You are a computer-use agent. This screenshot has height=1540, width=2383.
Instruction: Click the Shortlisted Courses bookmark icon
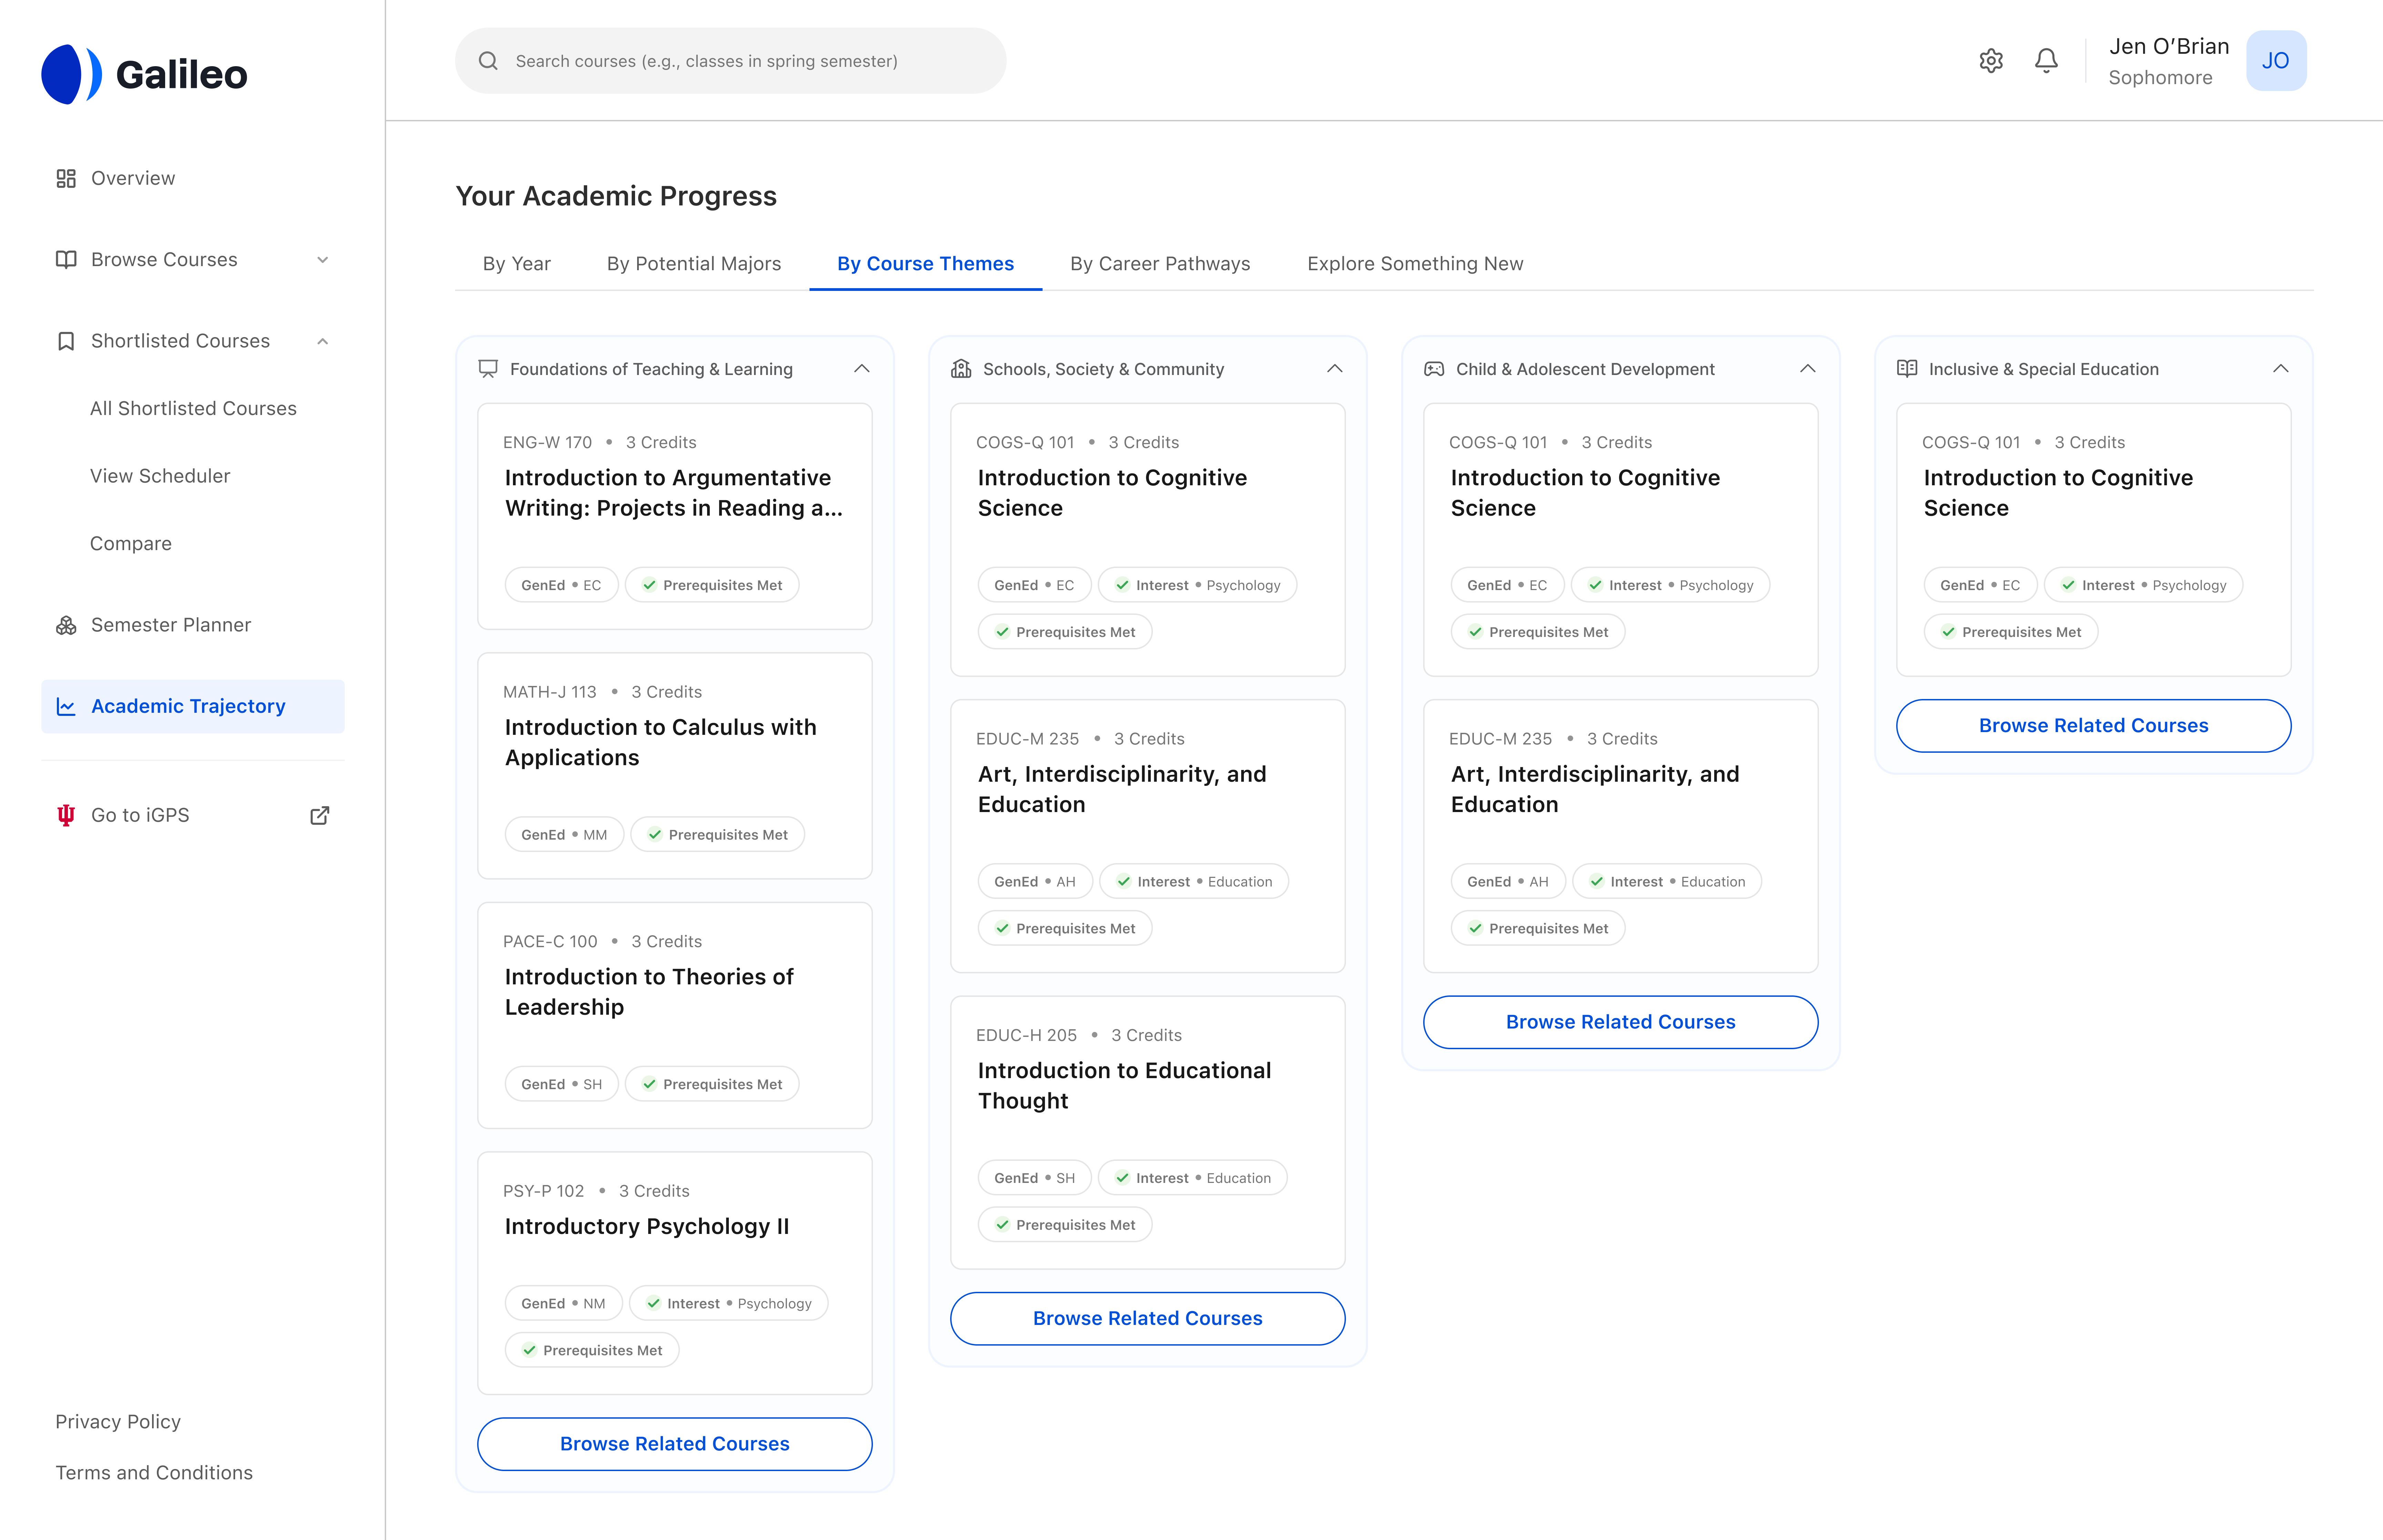[66, 341]
